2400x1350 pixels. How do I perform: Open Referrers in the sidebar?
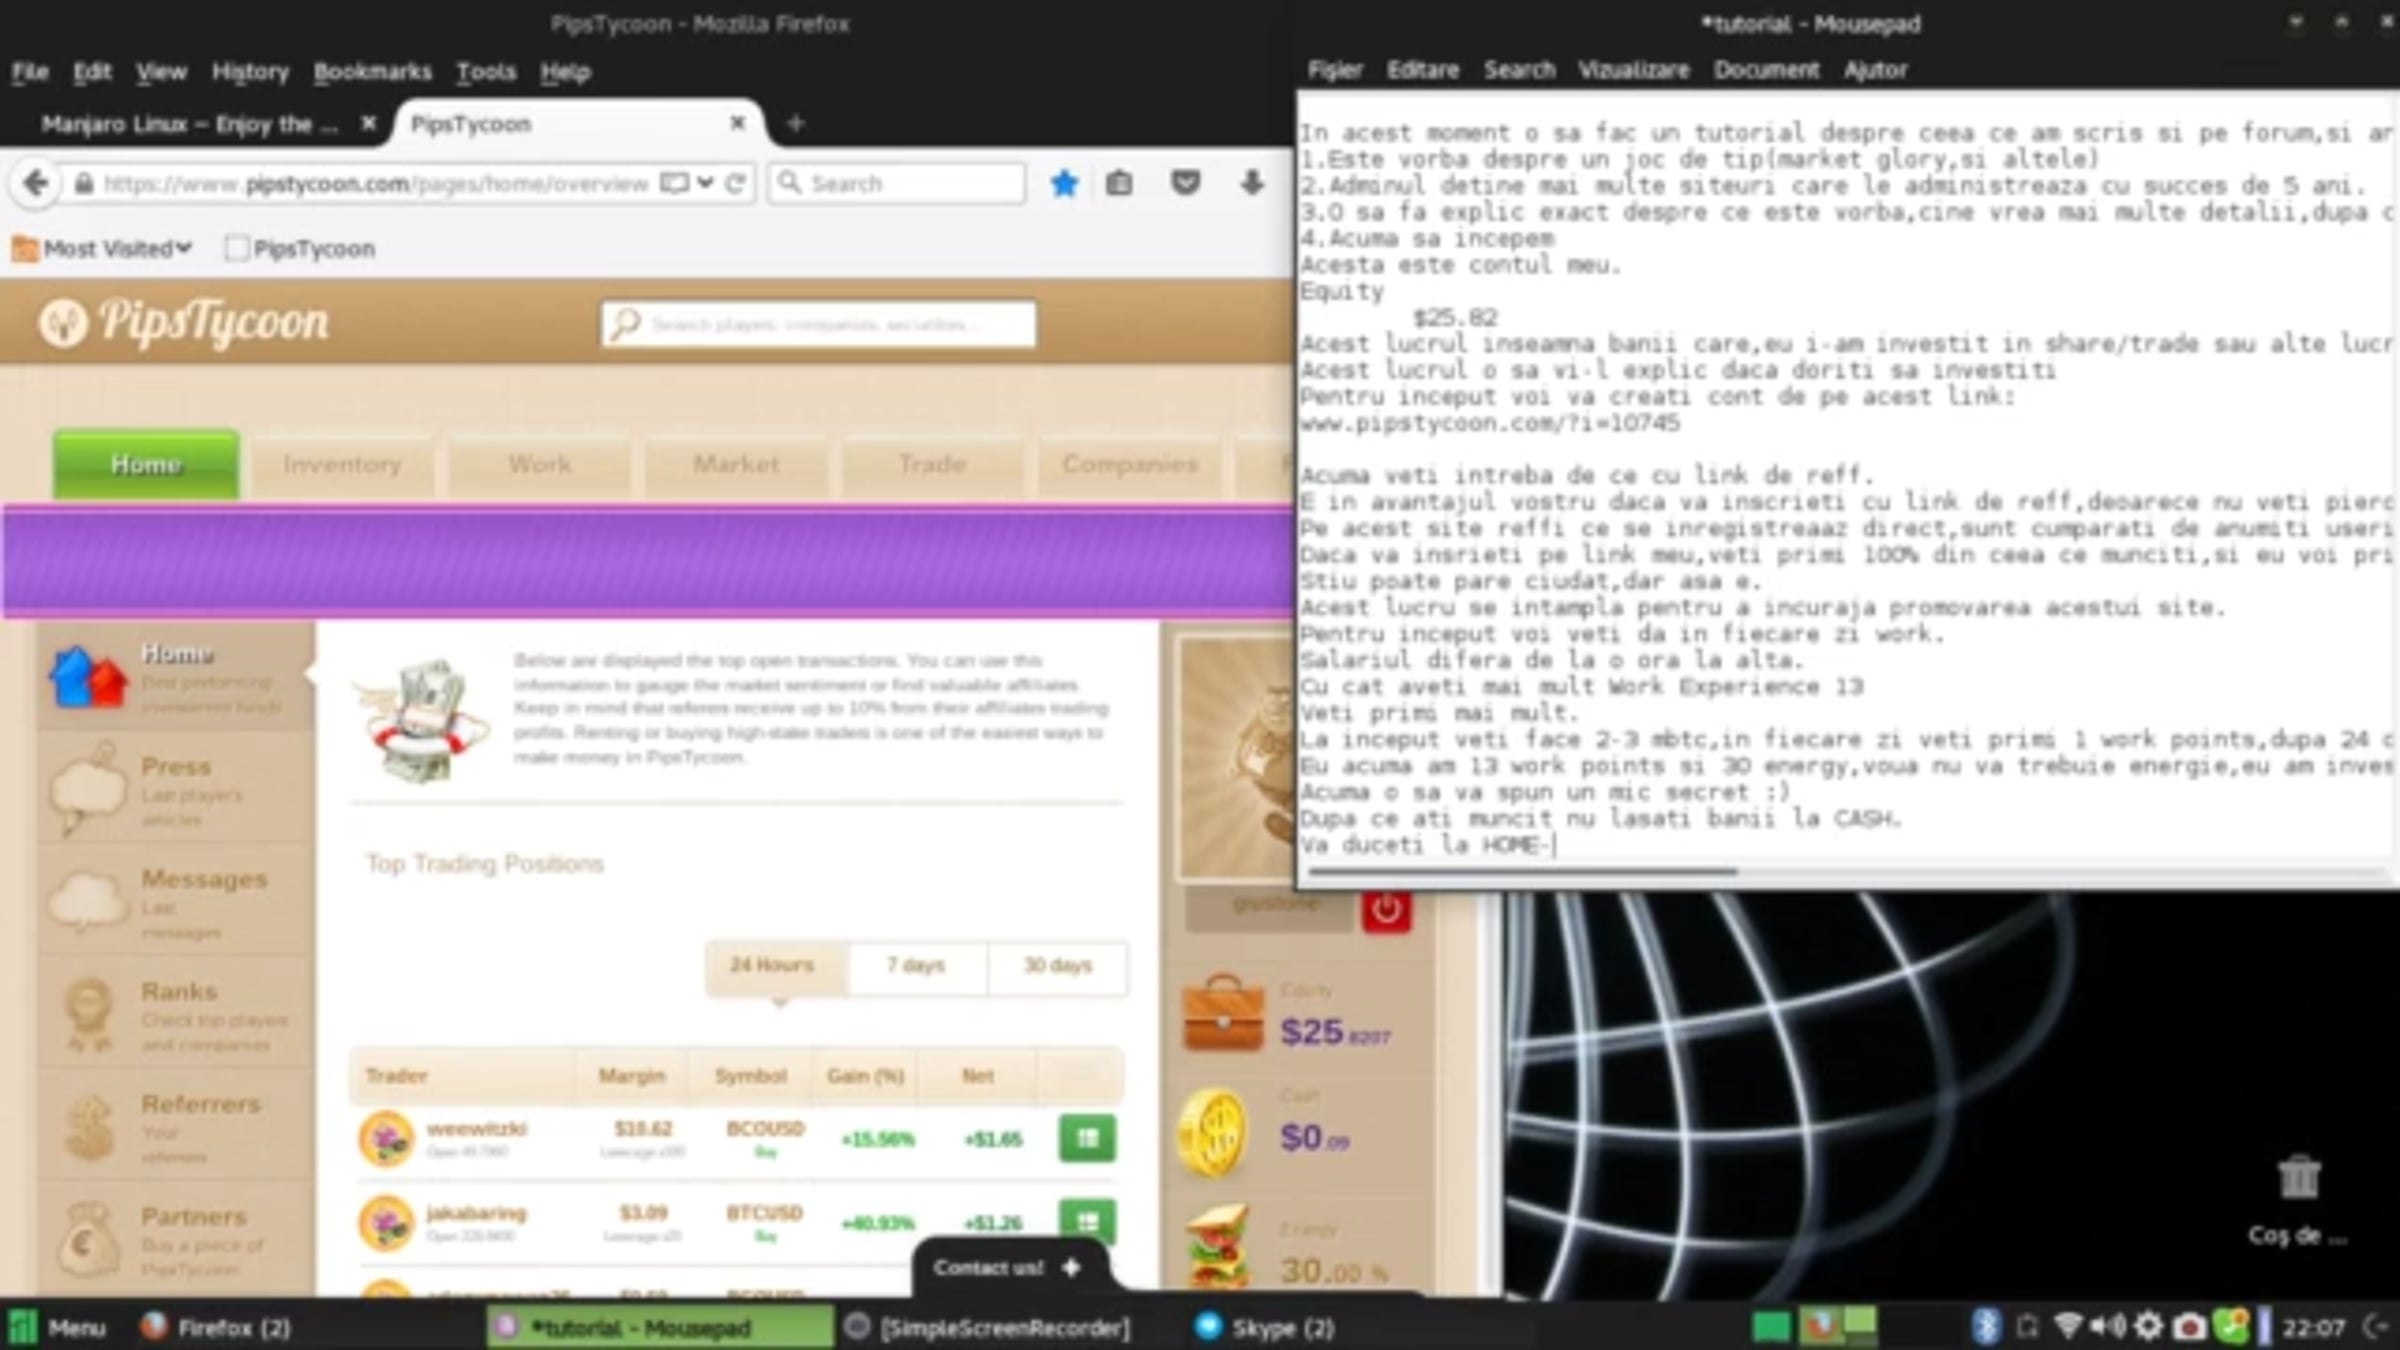[x=176, y=1128]
